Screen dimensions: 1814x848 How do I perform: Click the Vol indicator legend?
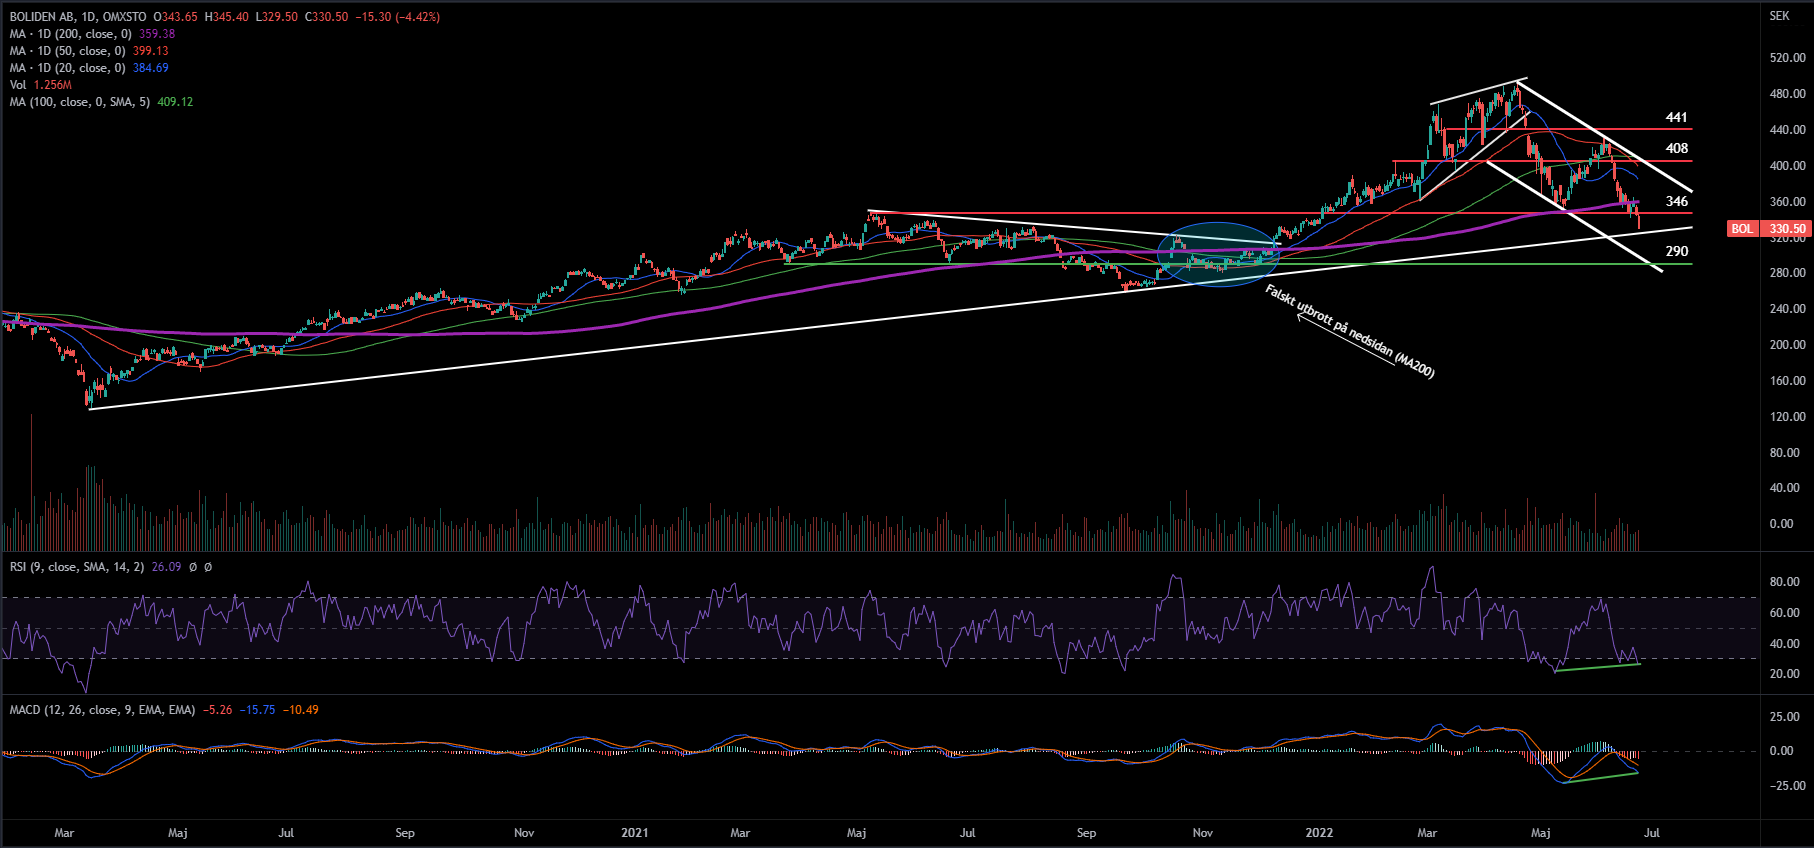pyautogui.click(x=18, y=85)
